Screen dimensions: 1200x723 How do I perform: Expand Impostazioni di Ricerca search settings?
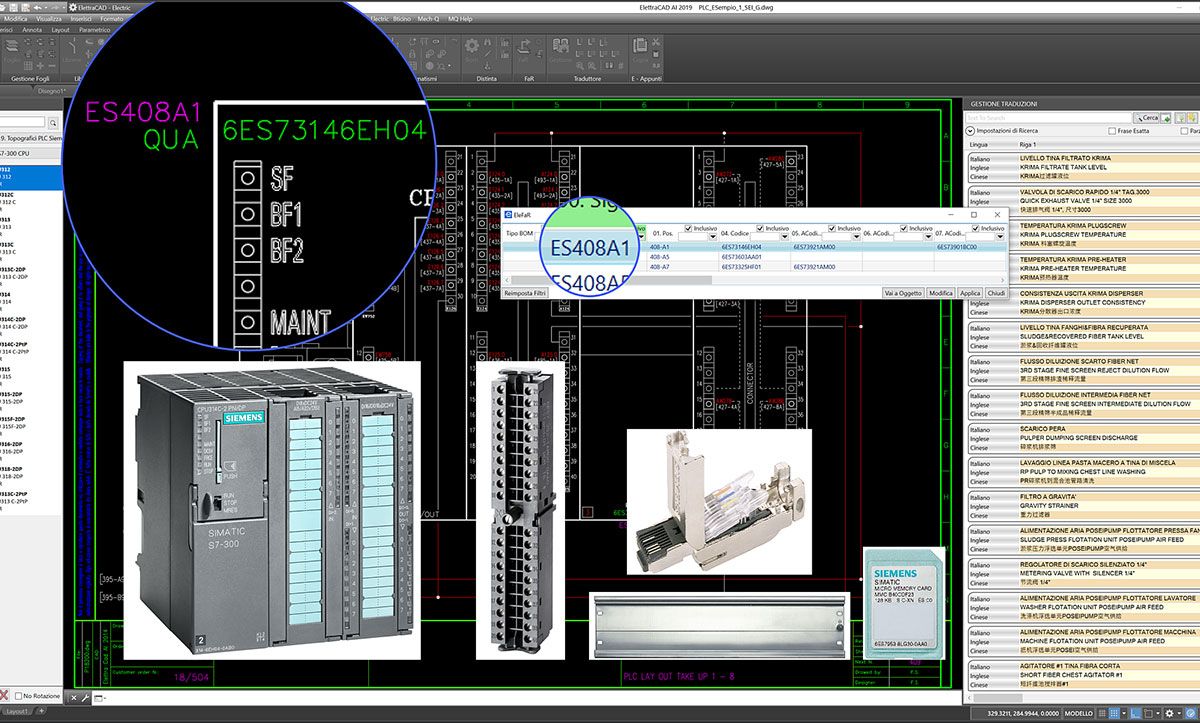(971, 131)
